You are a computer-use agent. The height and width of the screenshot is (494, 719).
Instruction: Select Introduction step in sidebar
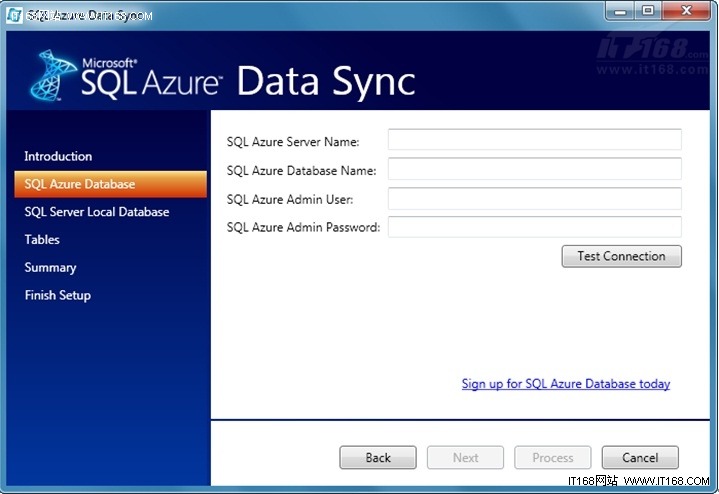58,156
